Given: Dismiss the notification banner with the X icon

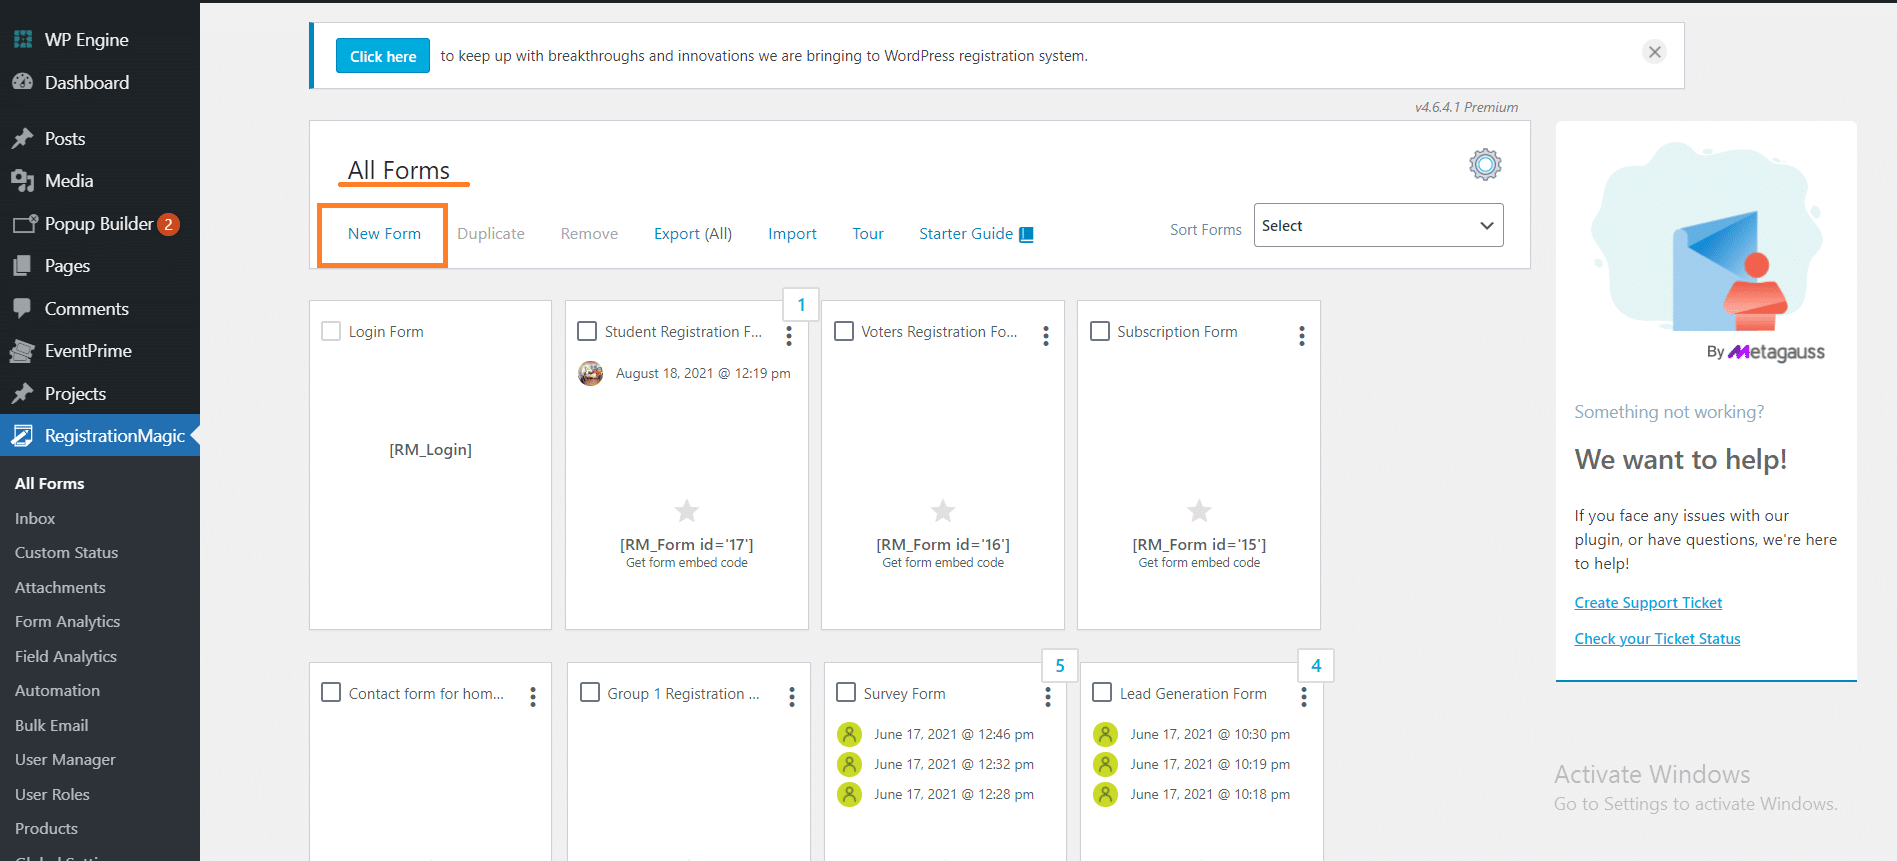Looking at the screenshot, I should click(1655, 52).
